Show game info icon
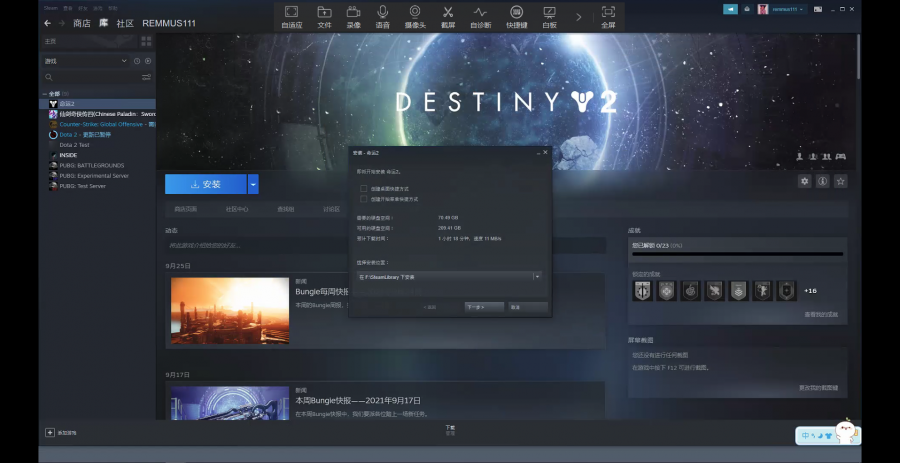Image resolution: width=900 pixels, height=463 pixels. 823,181
